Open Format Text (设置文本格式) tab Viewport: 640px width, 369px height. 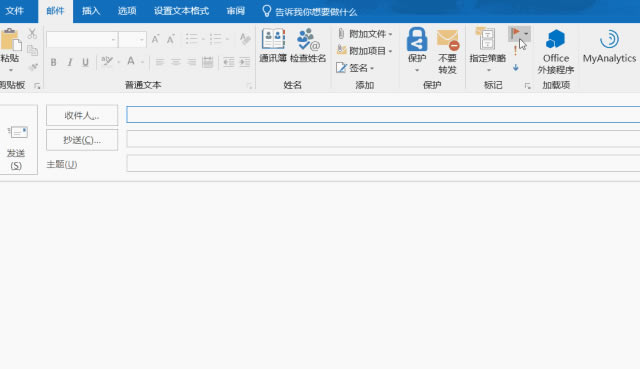coord(182,11)
